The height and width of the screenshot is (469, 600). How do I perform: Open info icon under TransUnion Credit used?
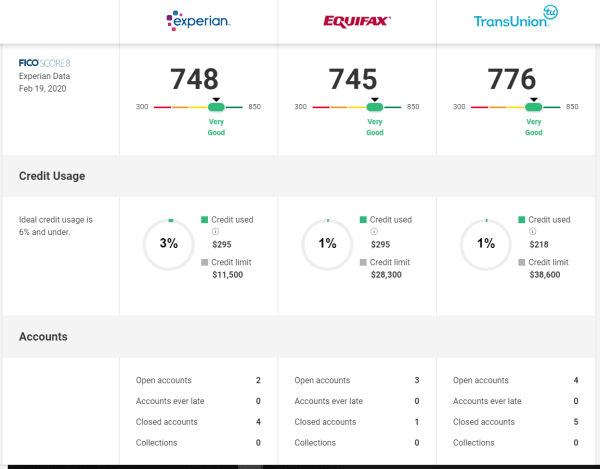pos(532,231)
